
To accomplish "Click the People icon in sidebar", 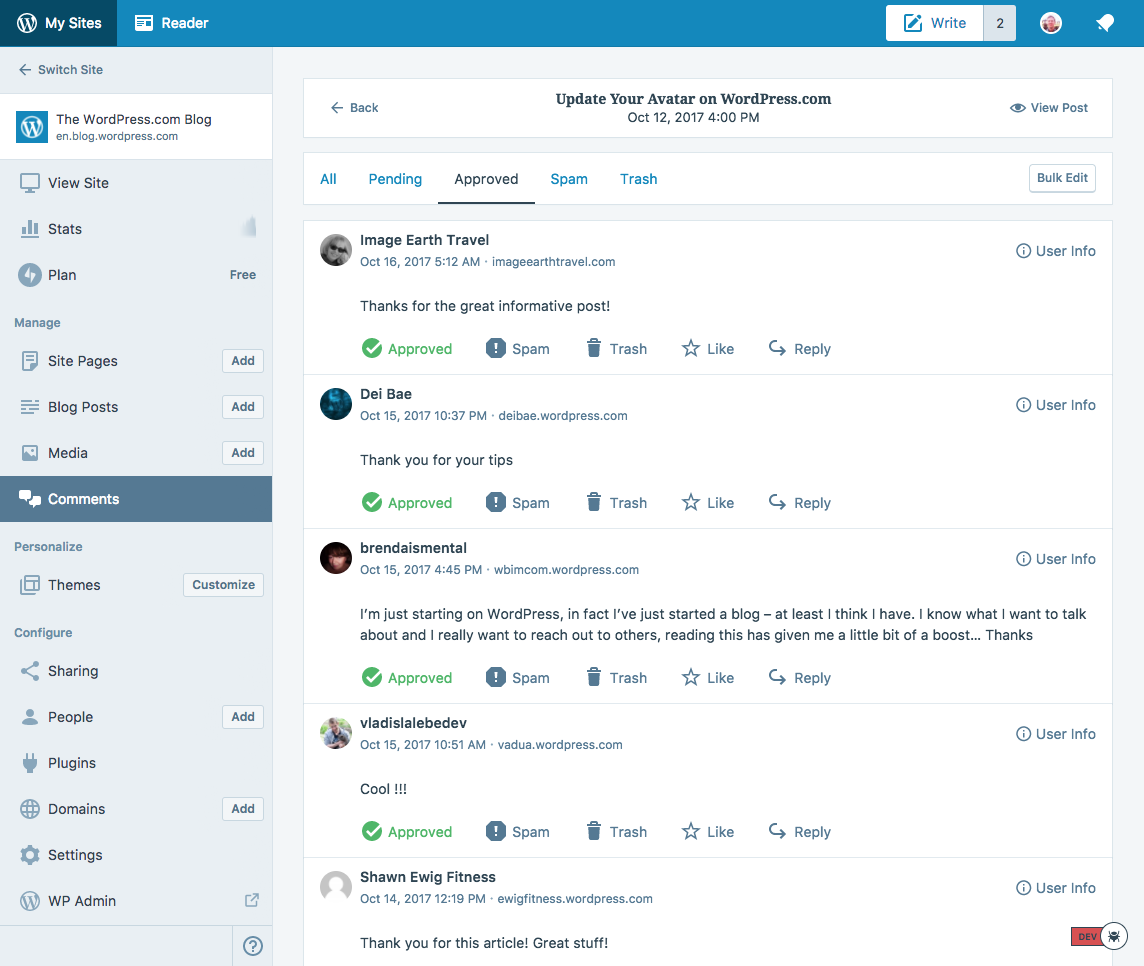I will (x=30, y=717).
